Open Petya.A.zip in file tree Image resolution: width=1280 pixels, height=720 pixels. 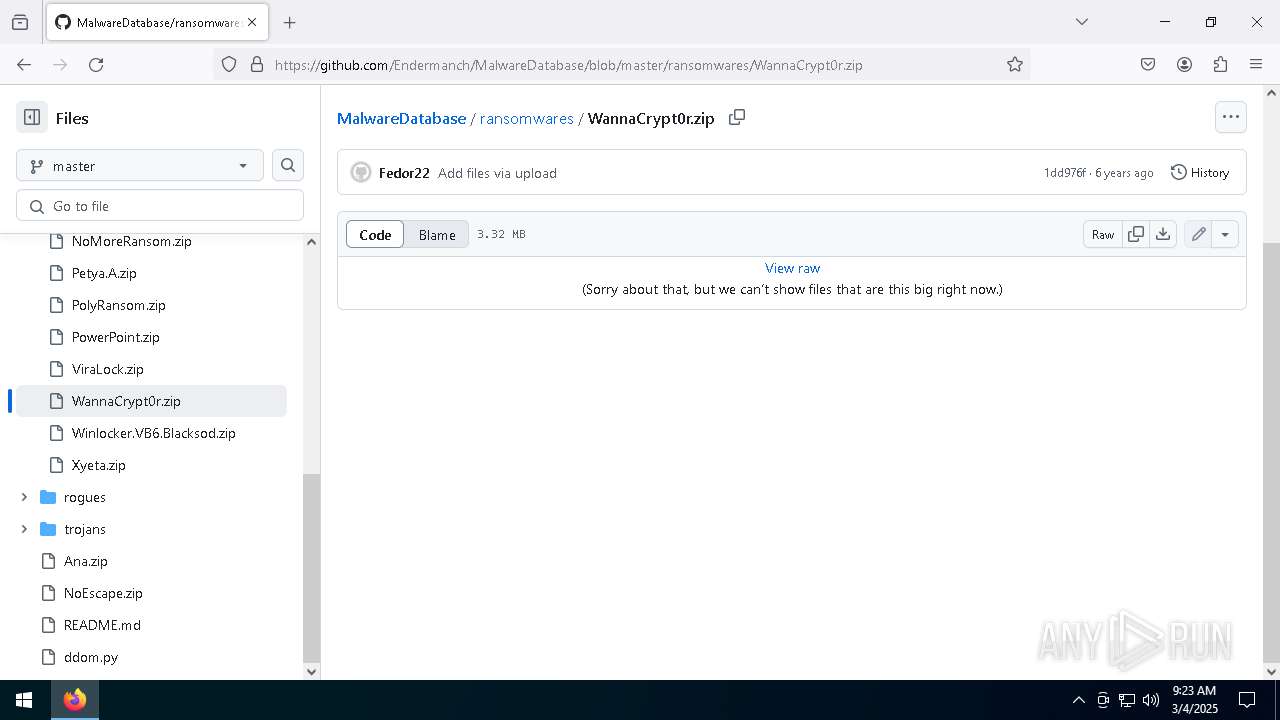[x=104, y=273]
